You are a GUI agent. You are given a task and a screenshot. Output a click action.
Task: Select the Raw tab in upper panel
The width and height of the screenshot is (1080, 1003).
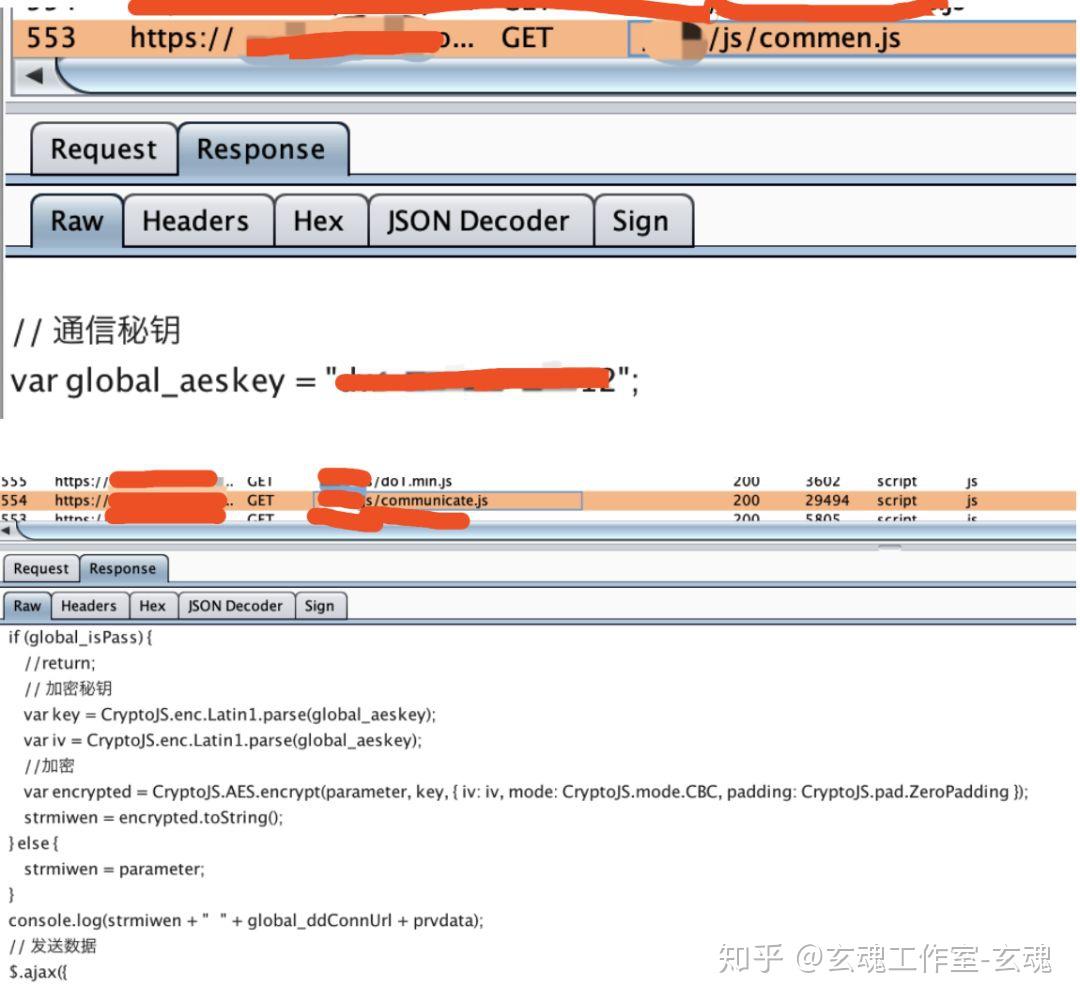(77, 221)
